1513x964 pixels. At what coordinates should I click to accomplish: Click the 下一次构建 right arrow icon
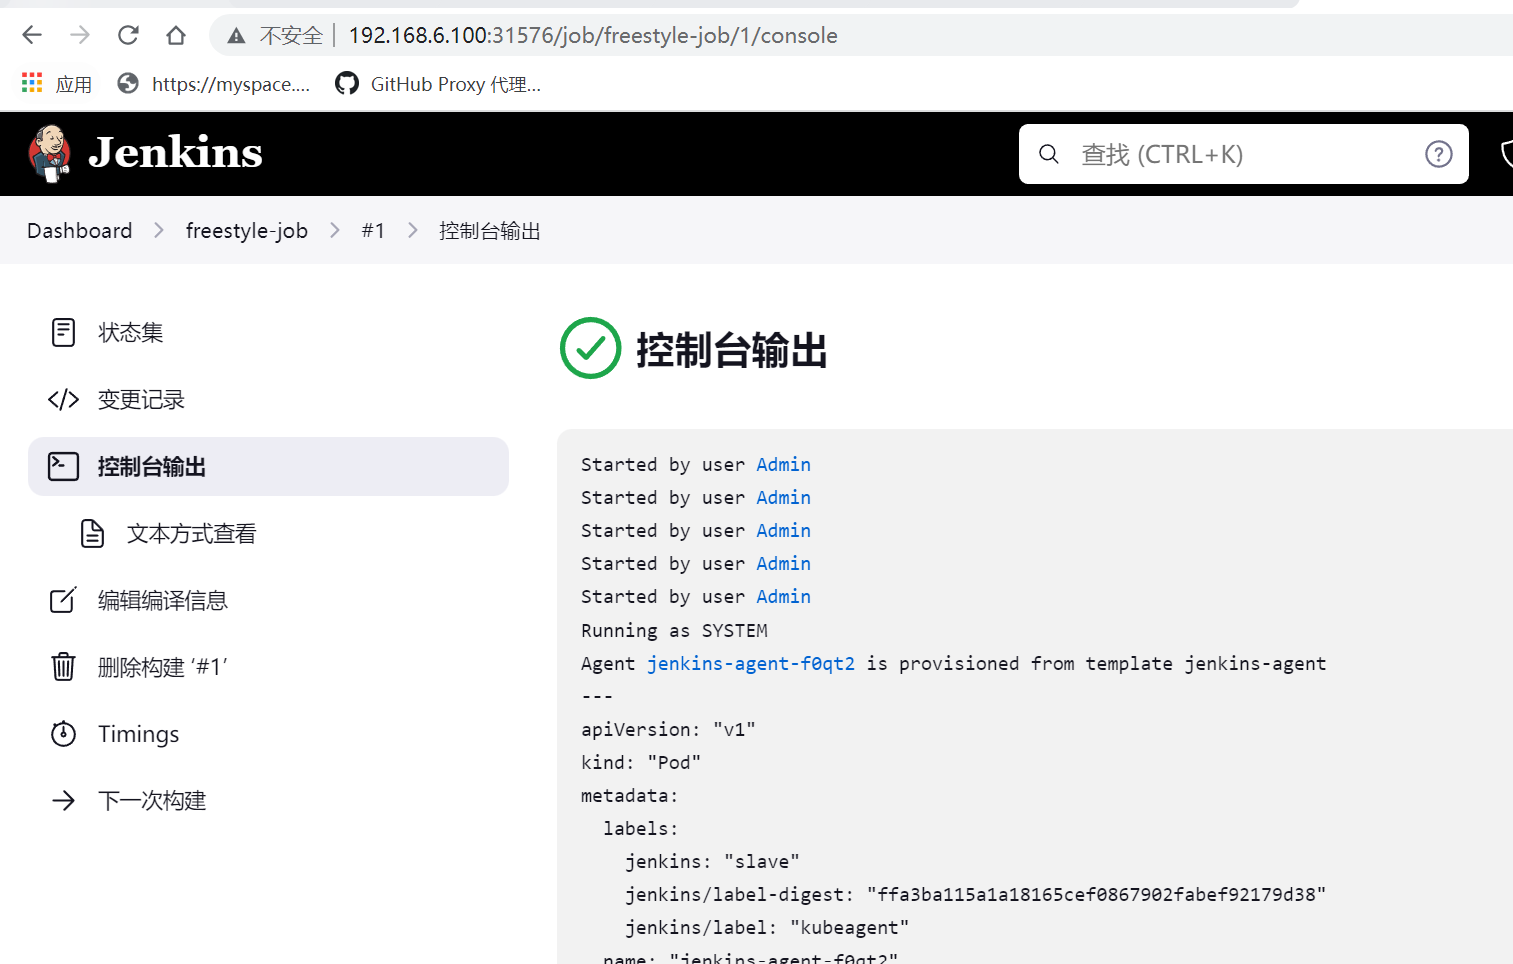pos(63,800)
